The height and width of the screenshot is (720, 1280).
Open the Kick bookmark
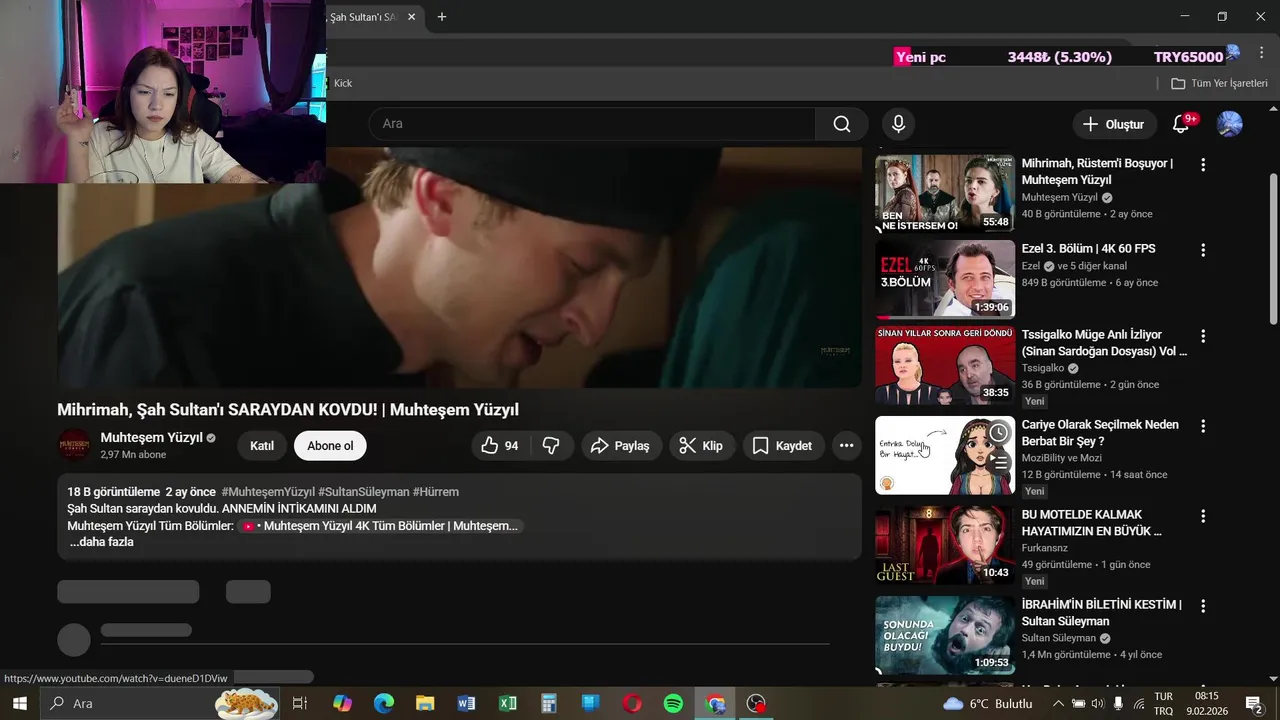[343, 83]
